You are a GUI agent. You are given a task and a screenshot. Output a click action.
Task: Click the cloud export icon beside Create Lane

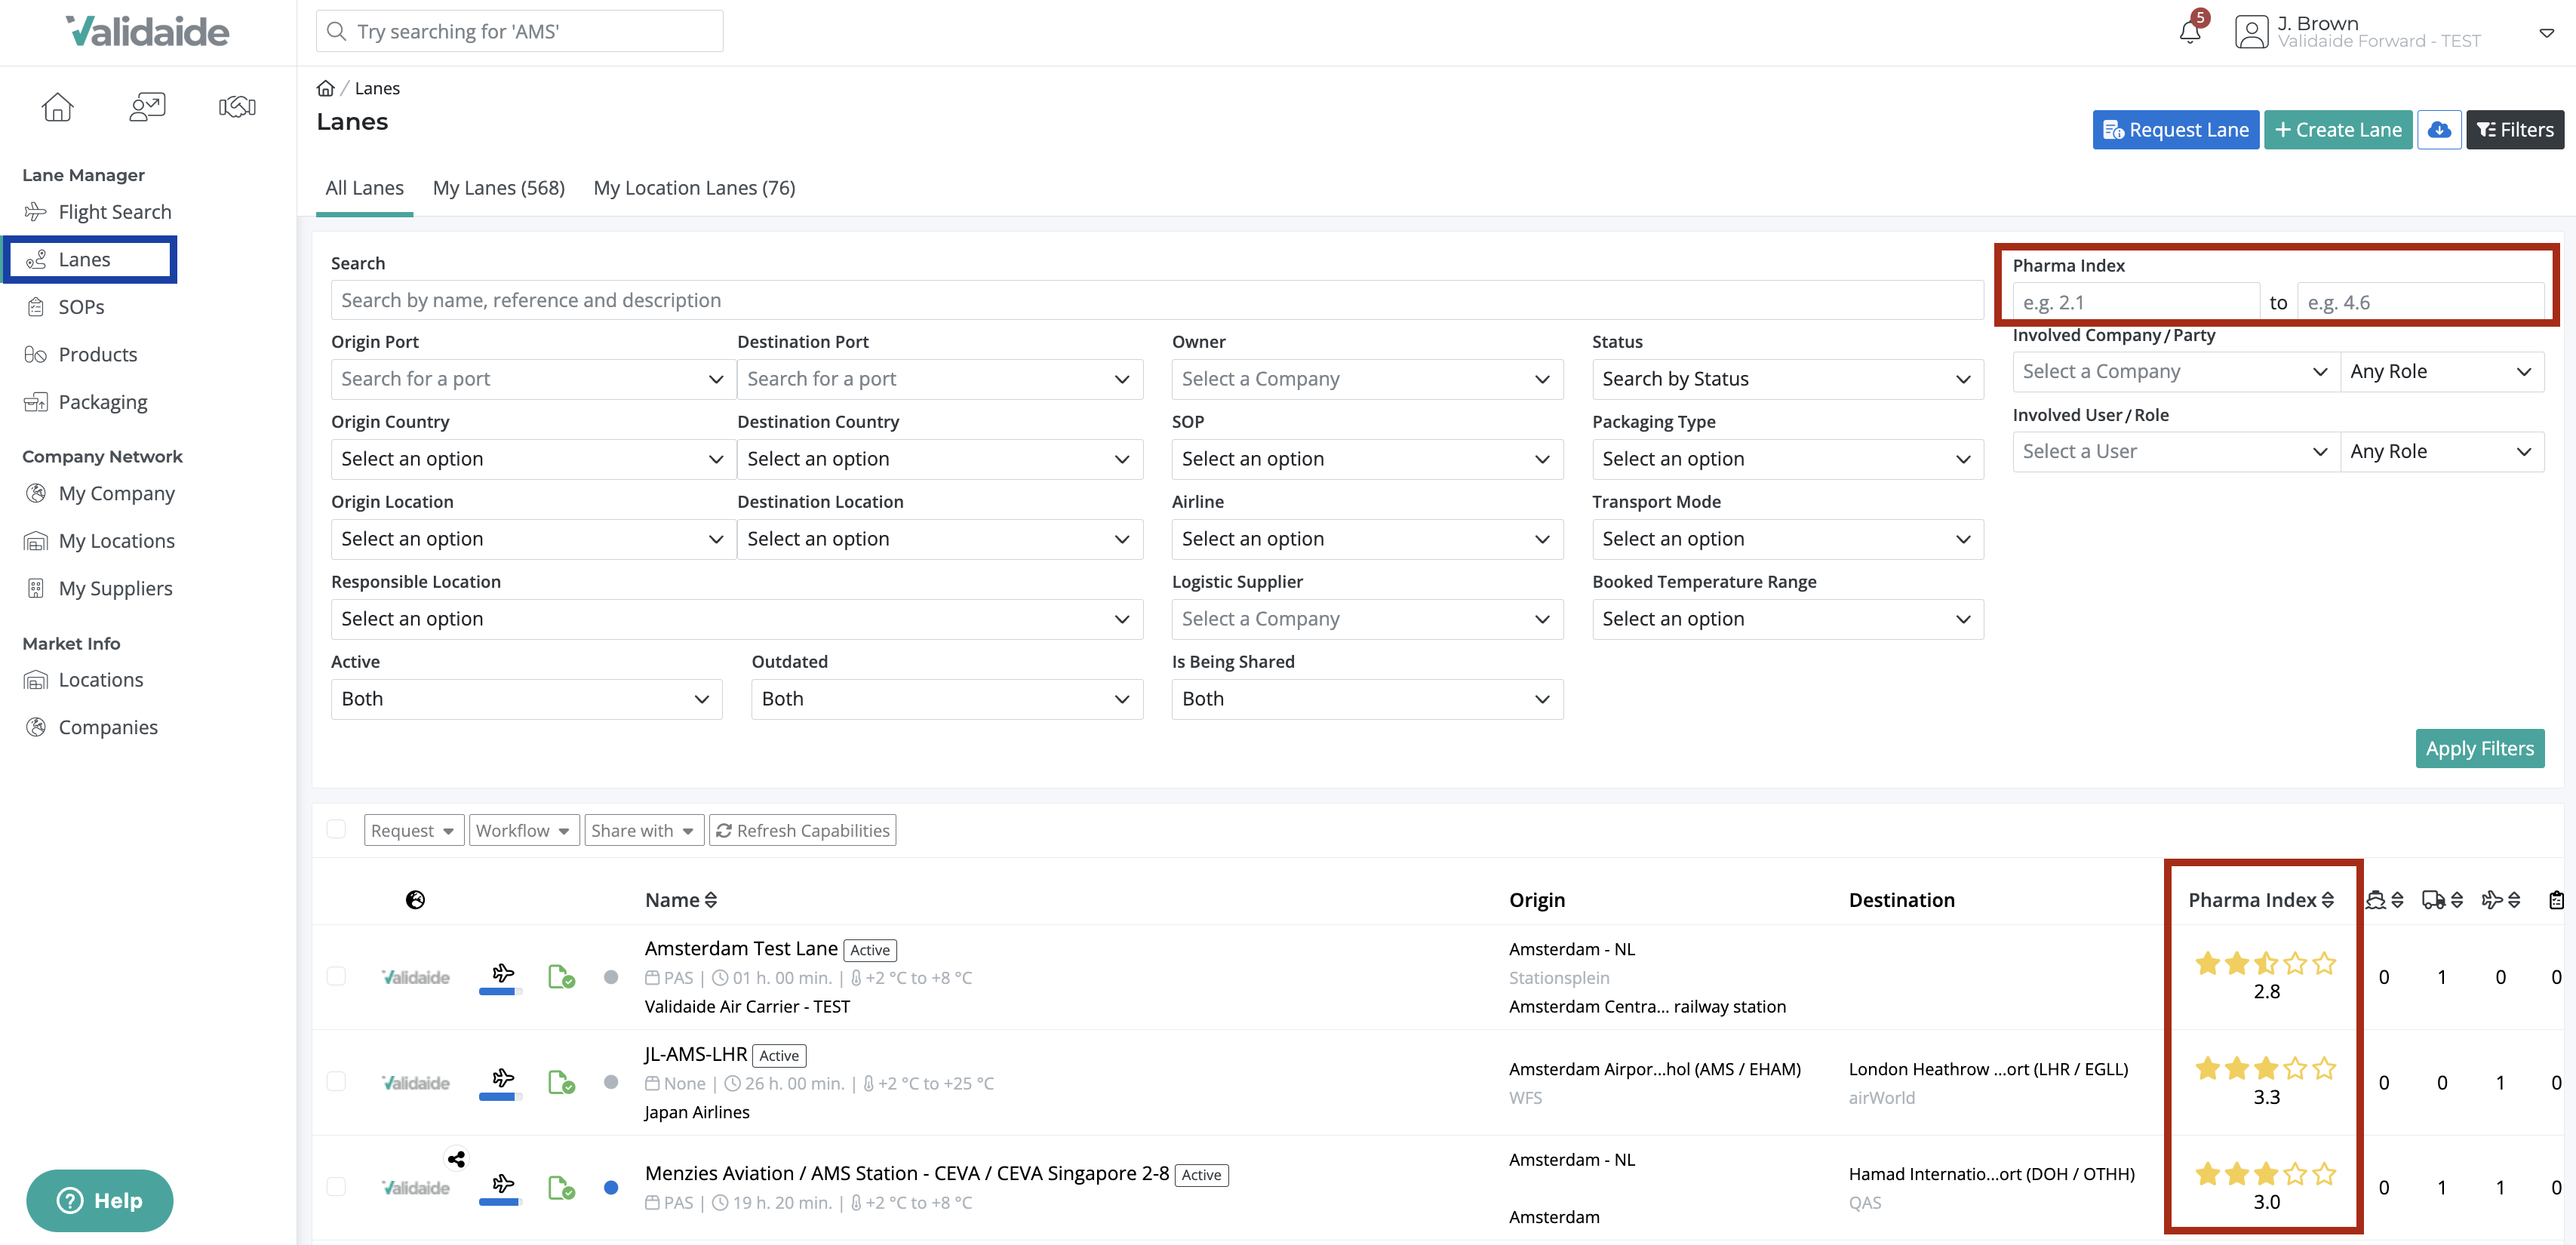(x=2440, y=129)
